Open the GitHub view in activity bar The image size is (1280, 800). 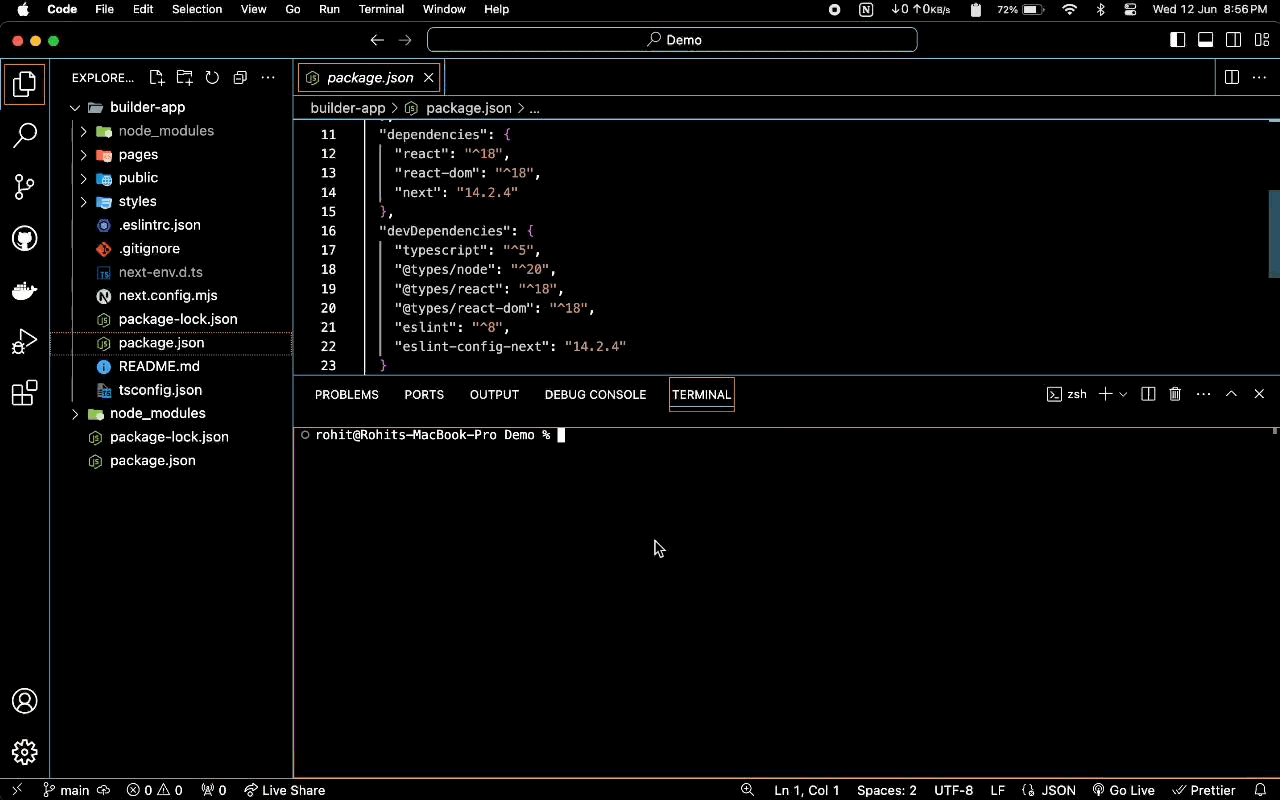click(x=25, y=238)
